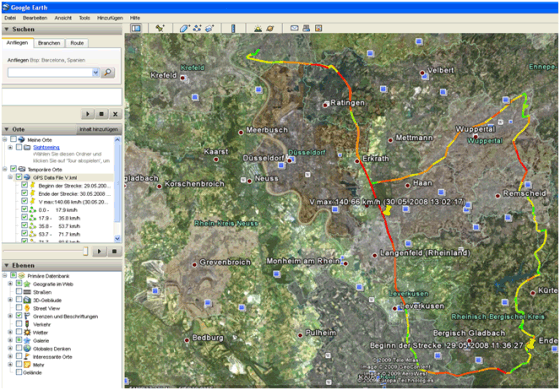The width and height of the screenshot is (560, 390).
Task: Switch to the Branchen search tab
Action: click(x=49, y=43)
